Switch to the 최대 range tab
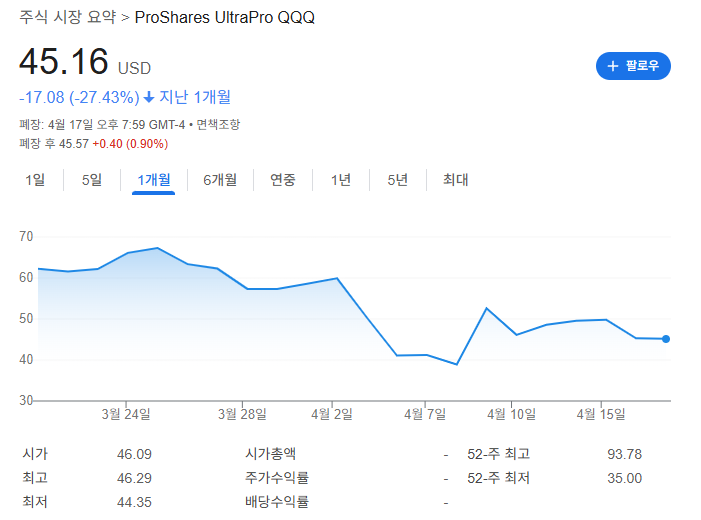Image resolution: width=701 pixels, height=520 pixels. (x=456, y=180)
